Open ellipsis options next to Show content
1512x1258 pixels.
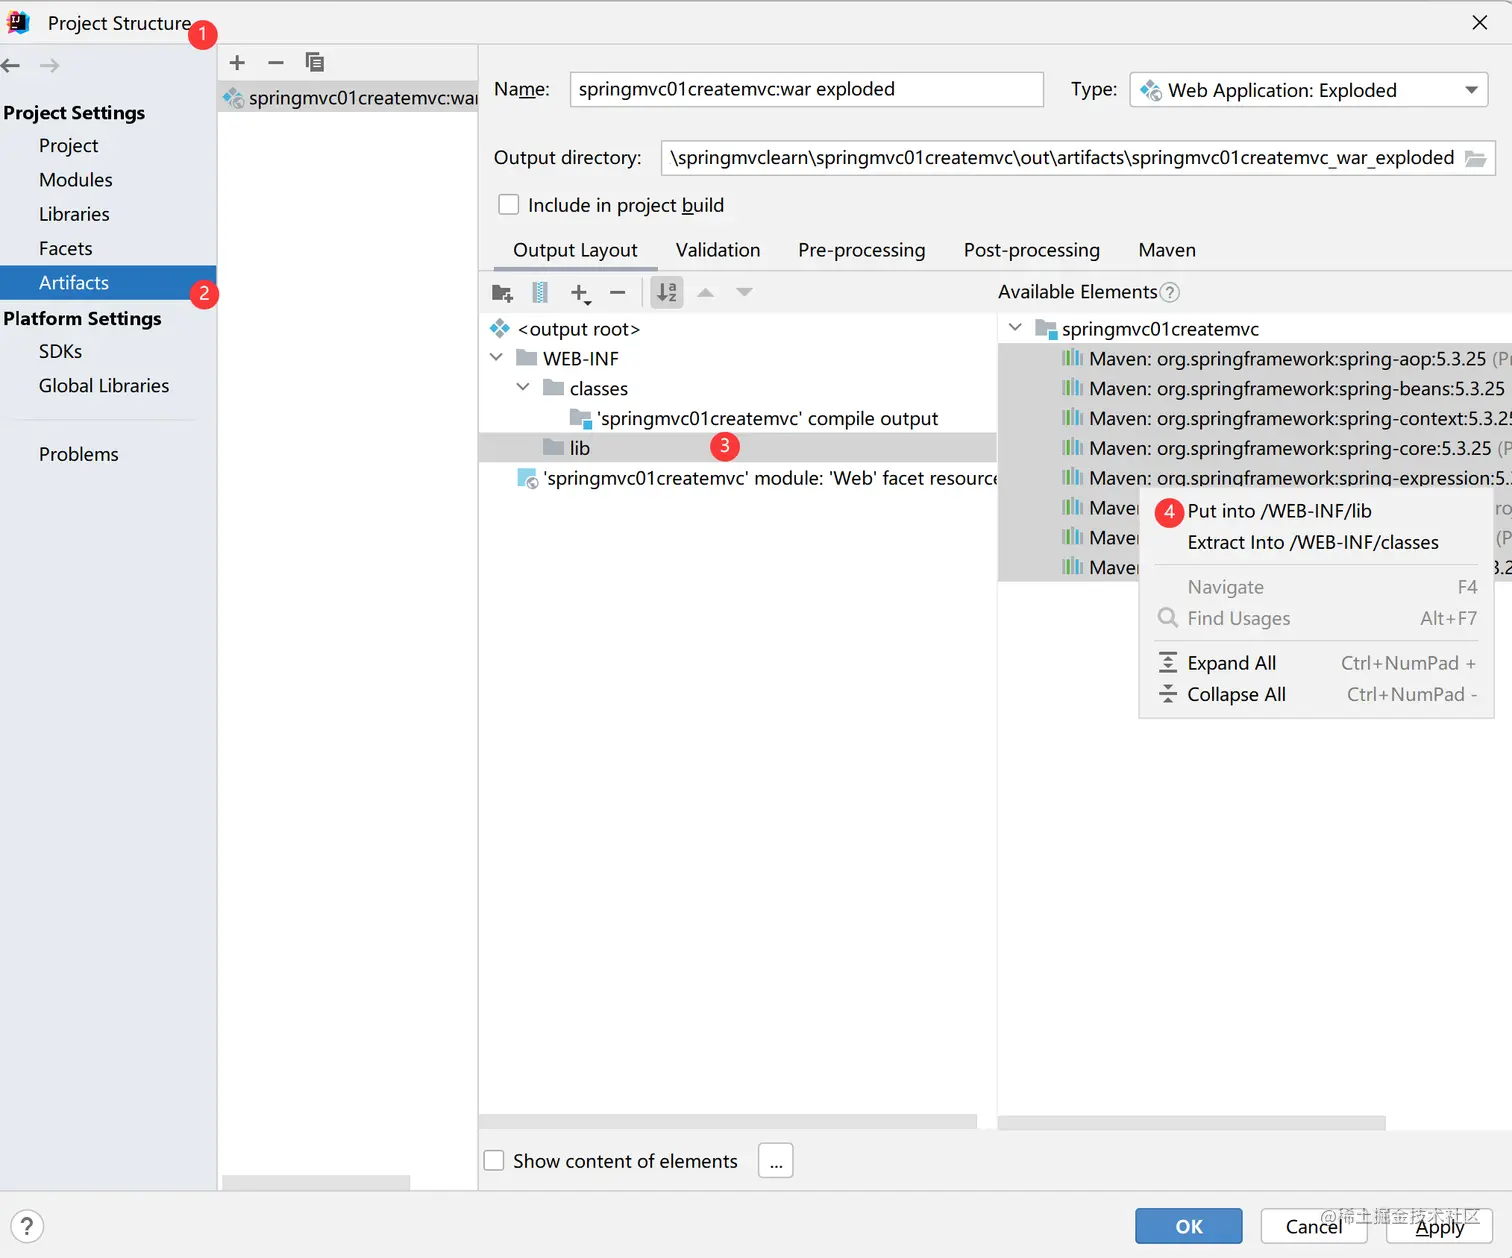[x=776, y=1161]
